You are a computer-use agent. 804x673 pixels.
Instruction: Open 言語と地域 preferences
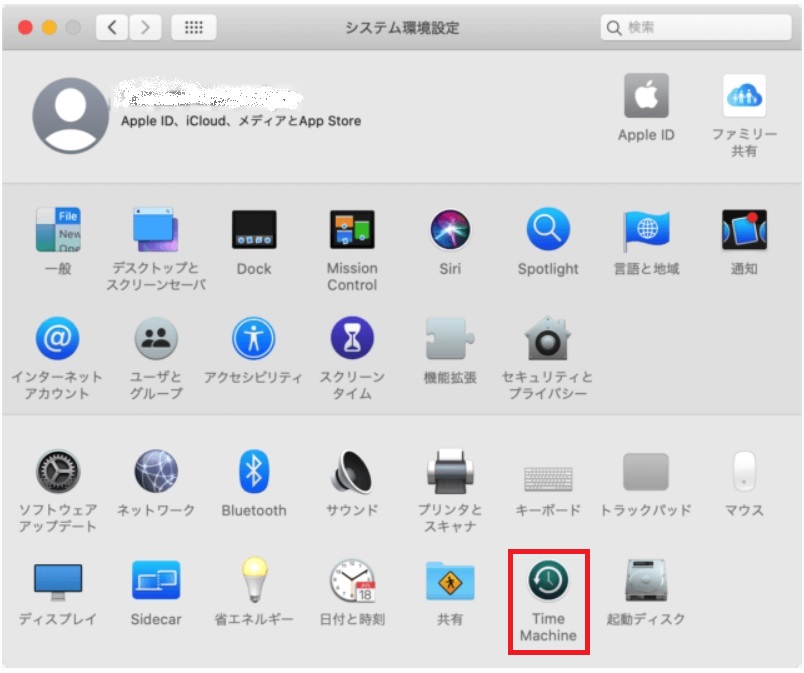pyautogui.click(x=646, y=230)
